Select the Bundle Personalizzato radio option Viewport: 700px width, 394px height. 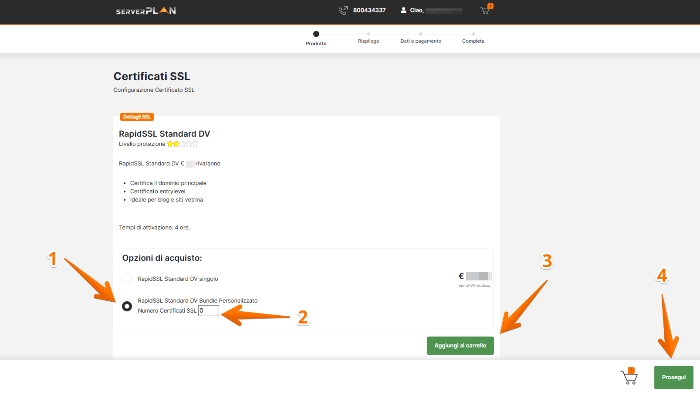[x=127, y=306]
